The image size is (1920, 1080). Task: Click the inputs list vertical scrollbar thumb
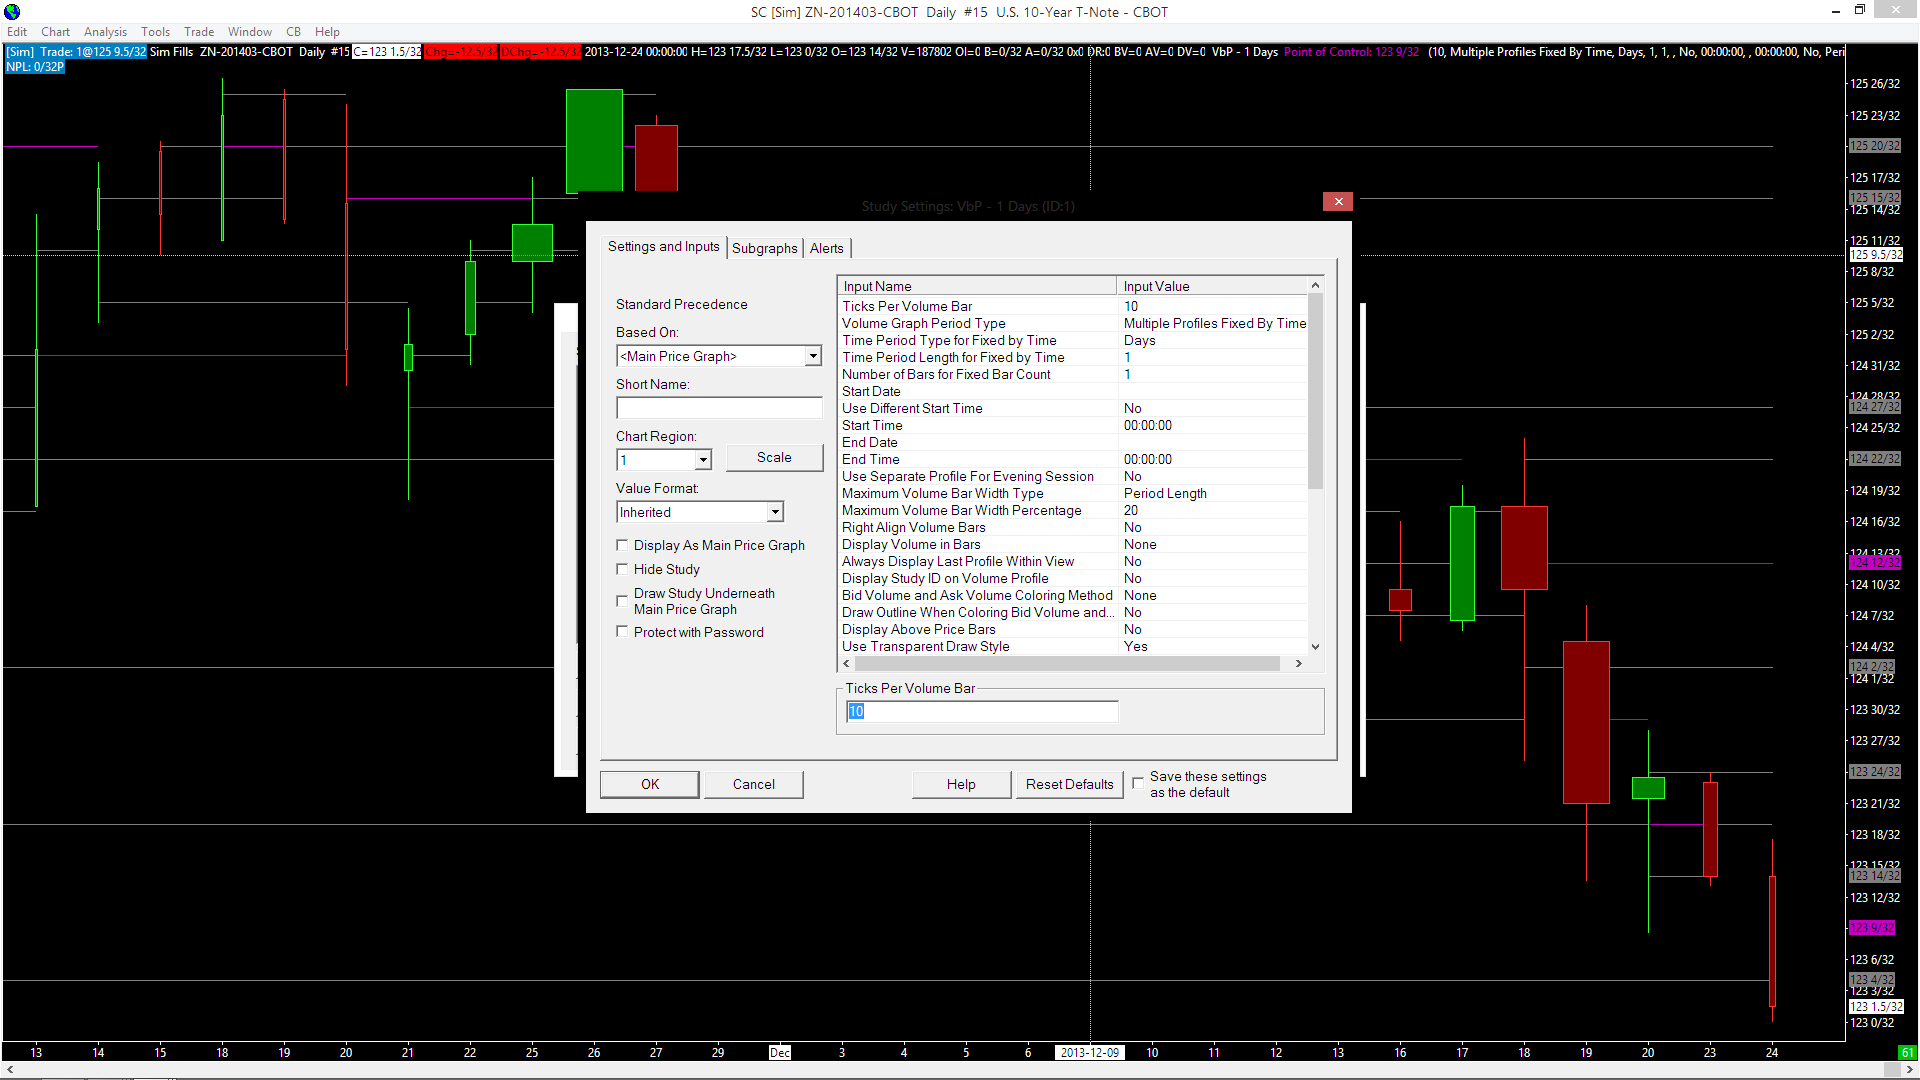tap(1315, 390)
